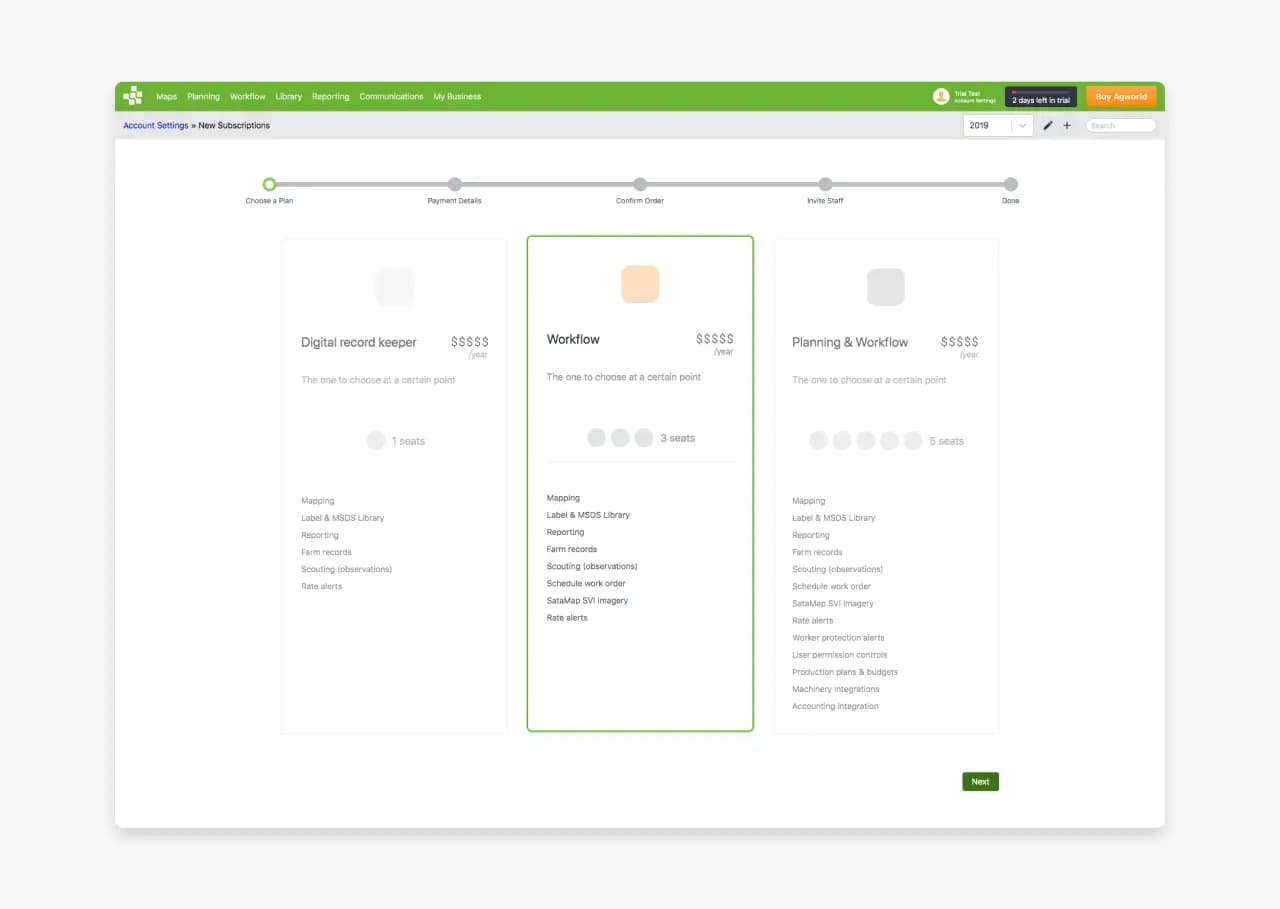Screen dimensions: 1280x909
Task: Open the Workflow menu in navigation bar
Action: point(247,97)
